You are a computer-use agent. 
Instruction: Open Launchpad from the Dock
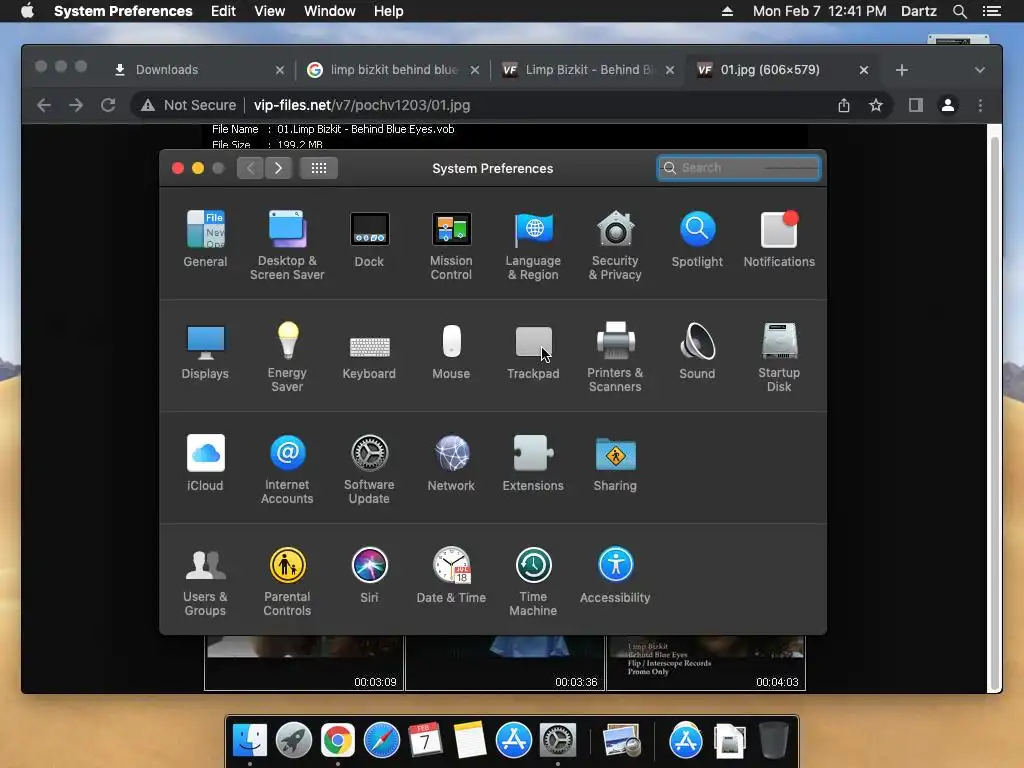coord(293,741)
